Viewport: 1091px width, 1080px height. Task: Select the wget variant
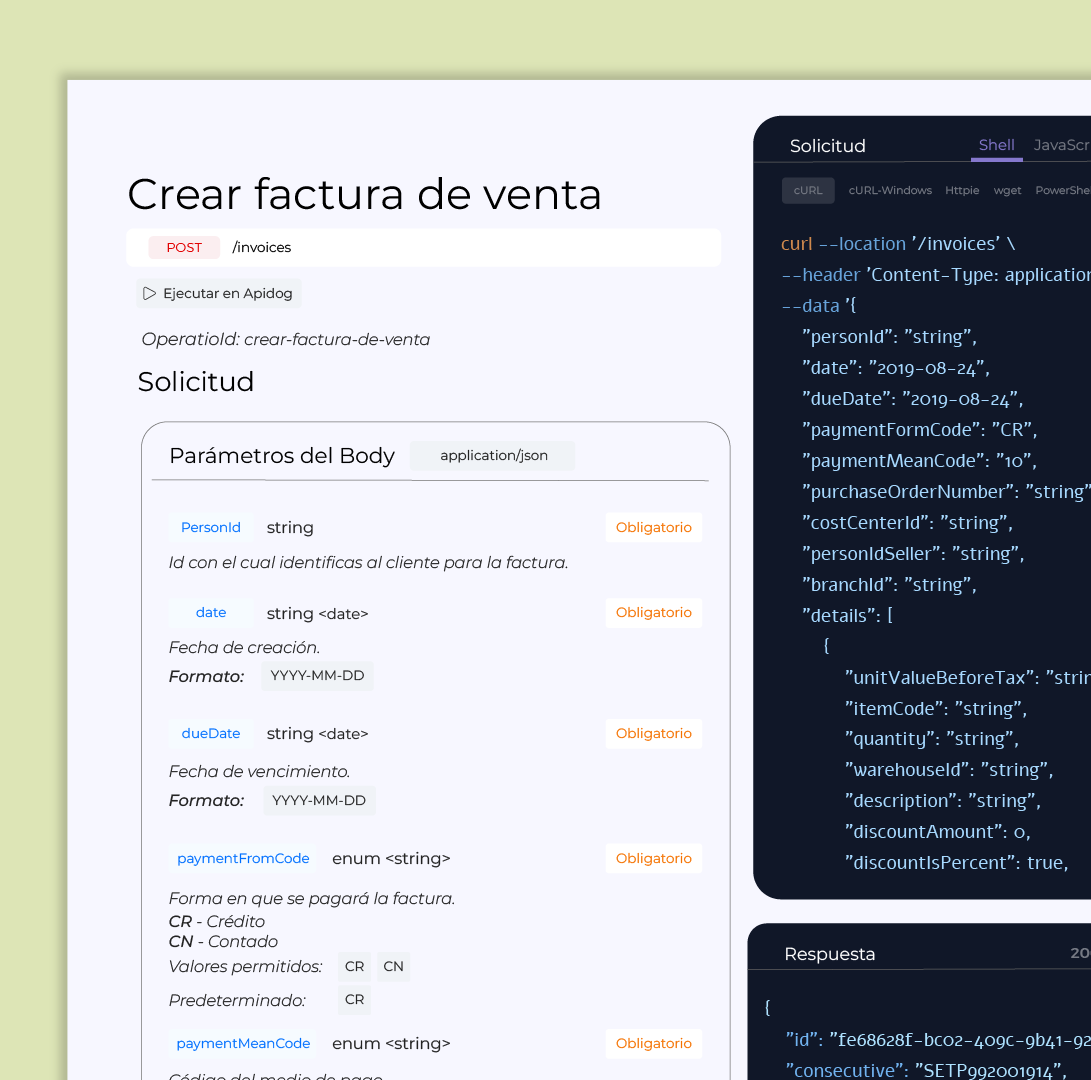[1007, 190]
